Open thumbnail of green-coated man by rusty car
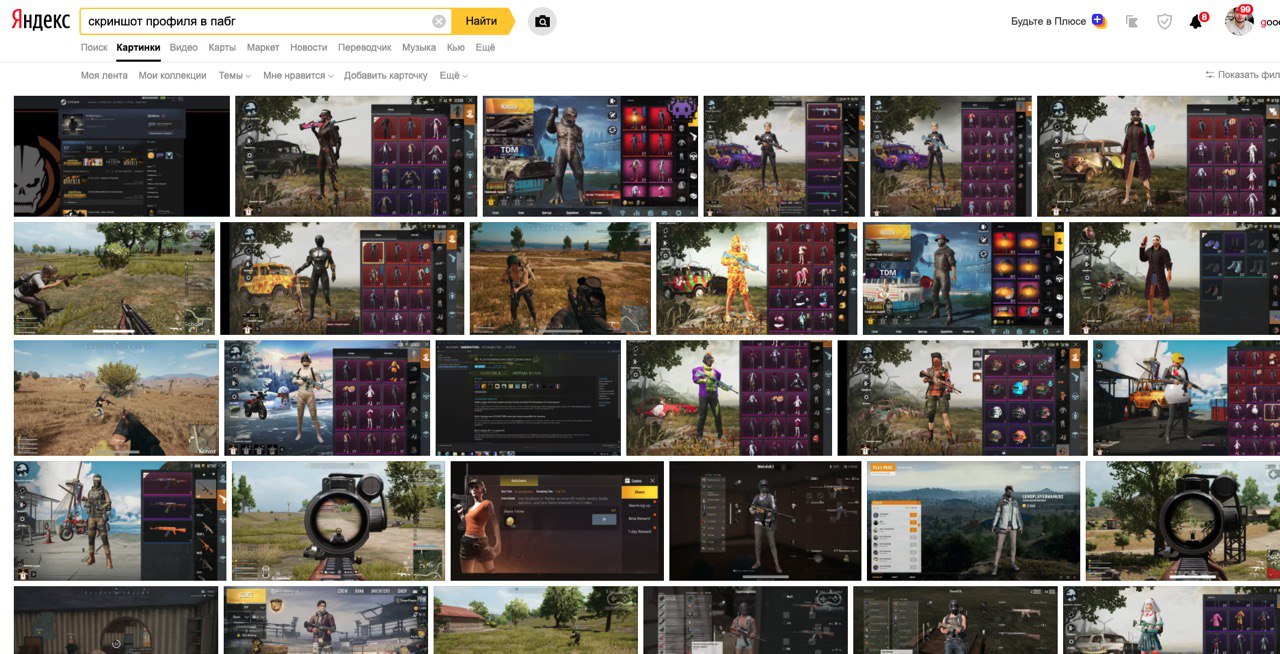Screen dimensions: 1280x654 point(1158,156)
